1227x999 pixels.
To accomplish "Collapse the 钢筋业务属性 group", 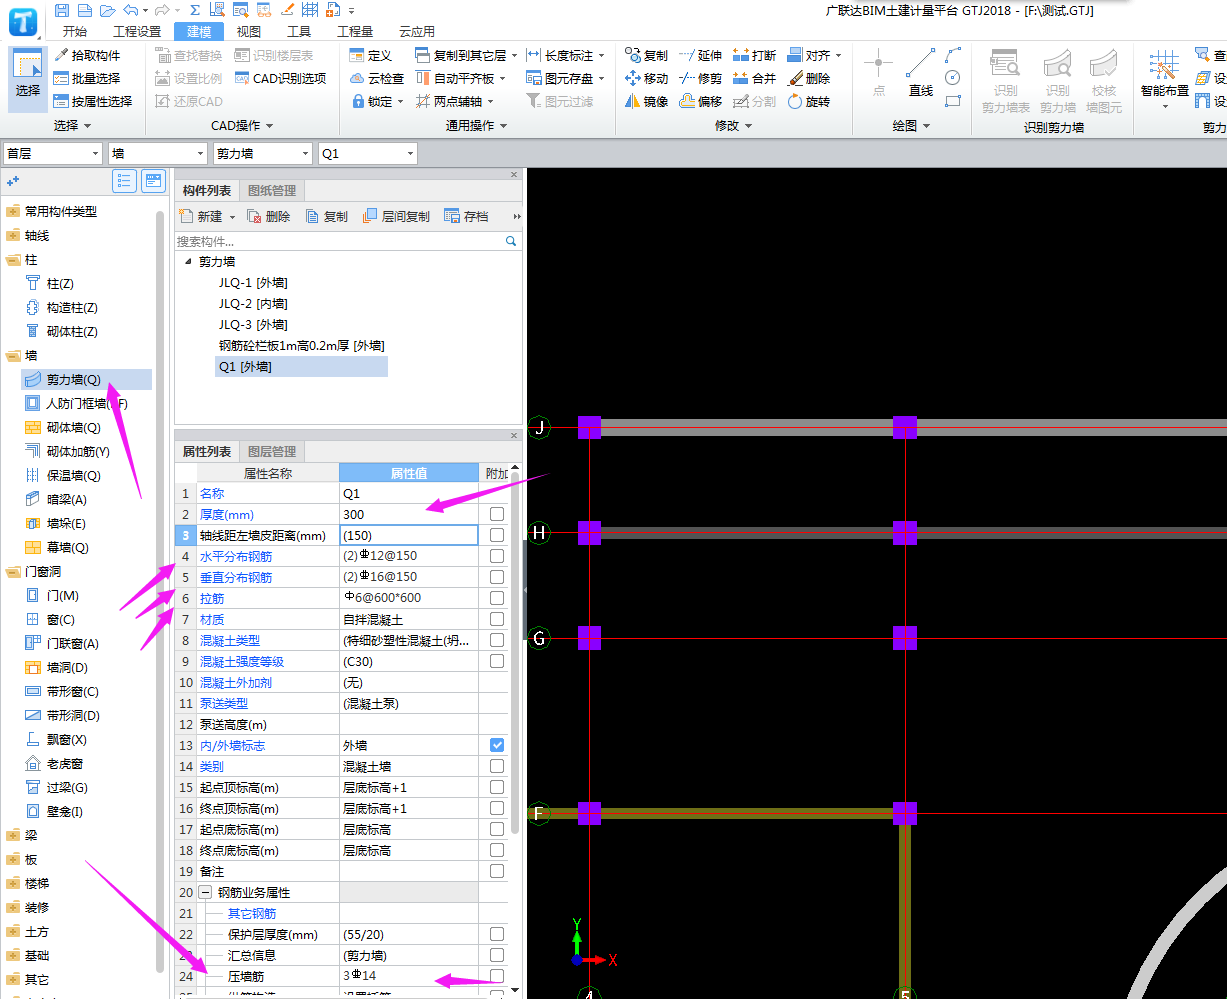I will coord(206,892).
